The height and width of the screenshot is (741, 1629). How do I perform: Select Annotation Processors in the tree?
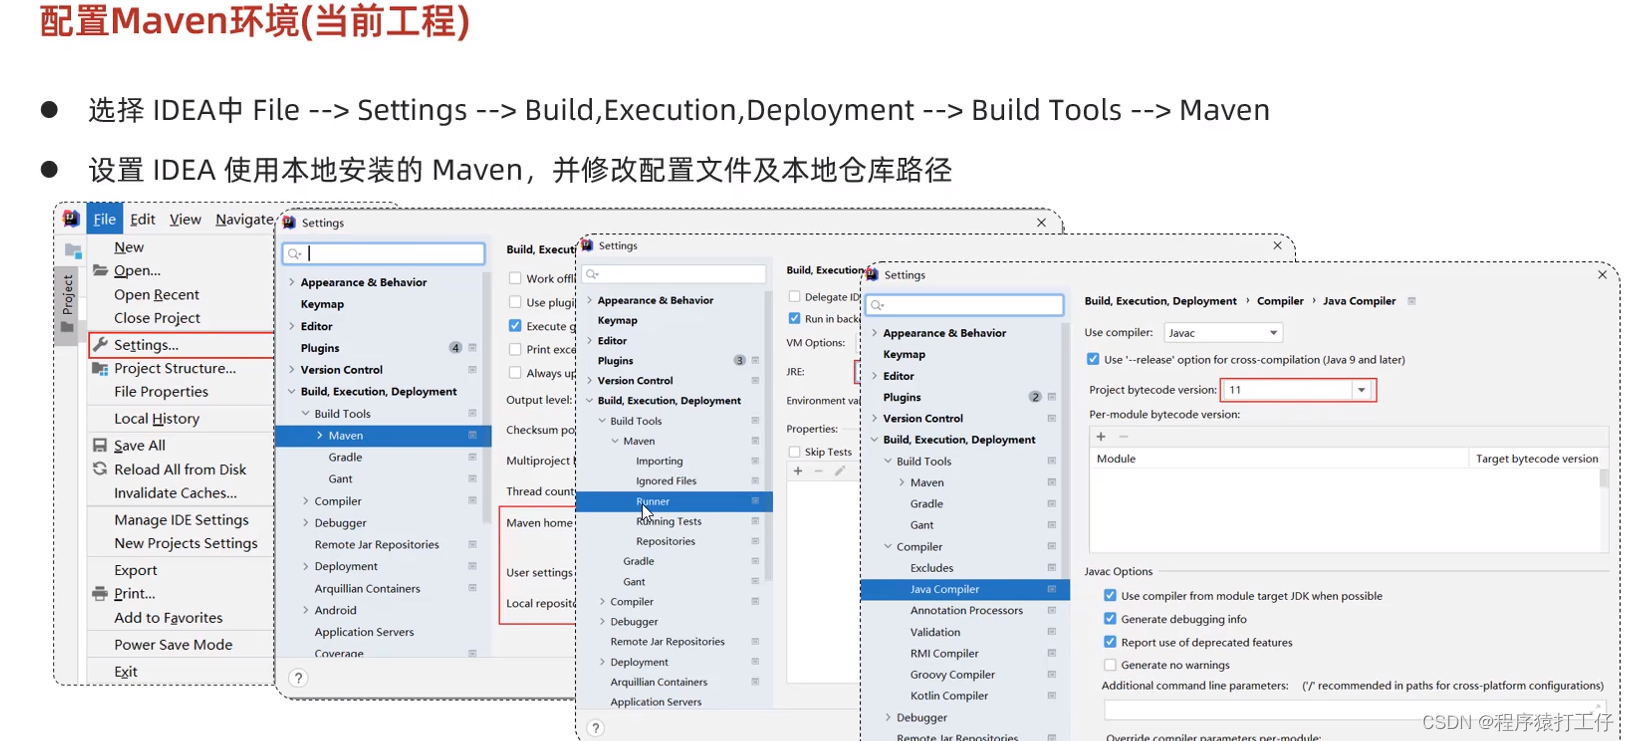[x=966, y=610]
